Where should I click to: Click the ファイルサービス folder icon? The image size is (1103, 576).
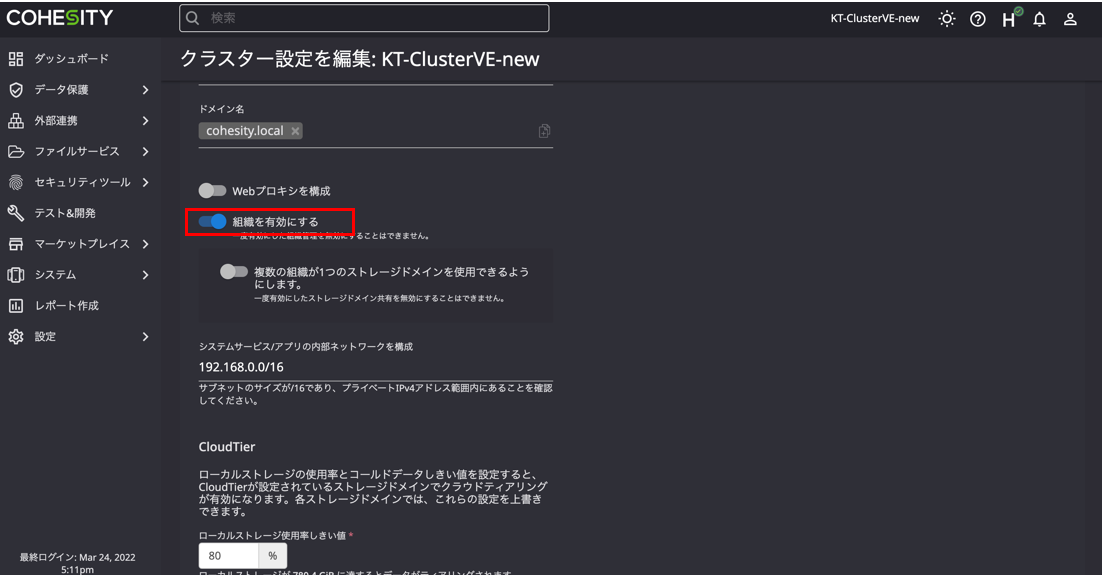pyautogui.click(x=15, y=151)
